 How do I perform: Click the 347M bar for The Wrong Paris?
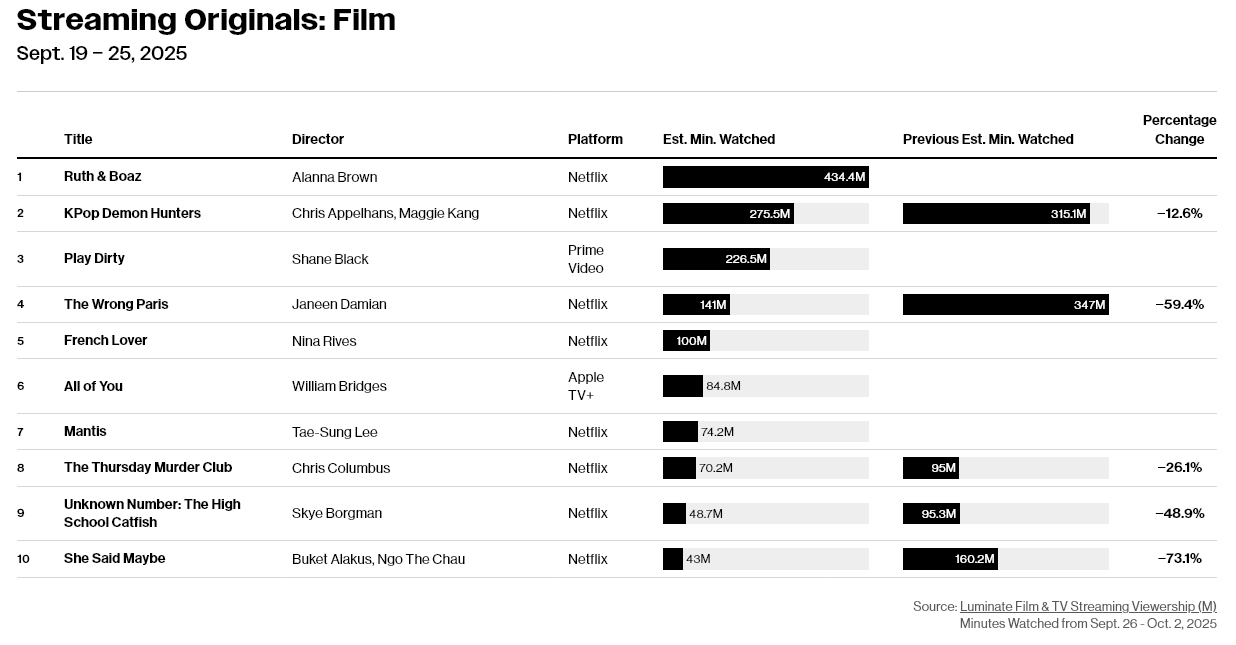tap(1005, 305)
